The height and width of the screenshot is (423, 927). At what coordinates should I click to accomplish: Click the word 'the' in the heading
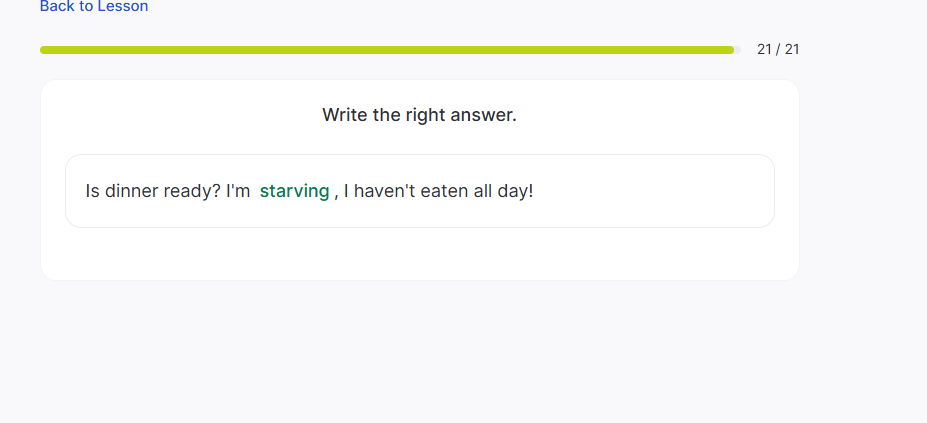pos(387,115)
